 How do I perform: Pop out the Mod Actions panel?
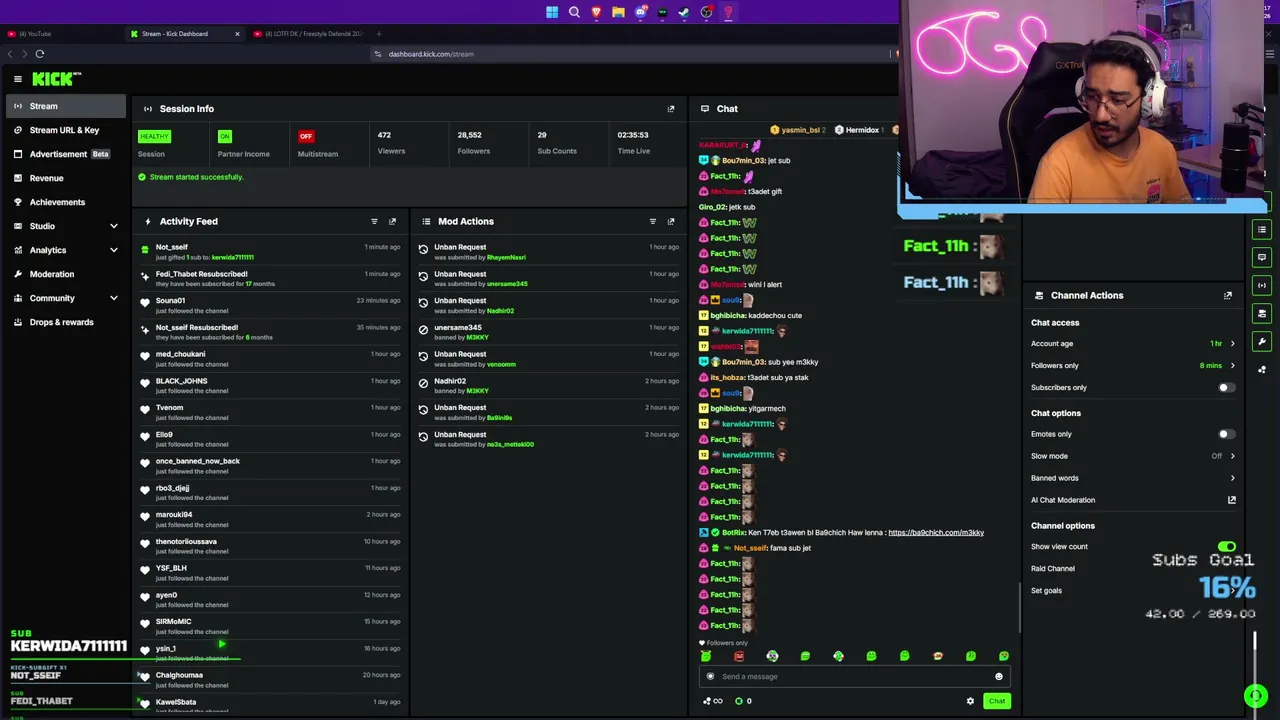[671, 222]
